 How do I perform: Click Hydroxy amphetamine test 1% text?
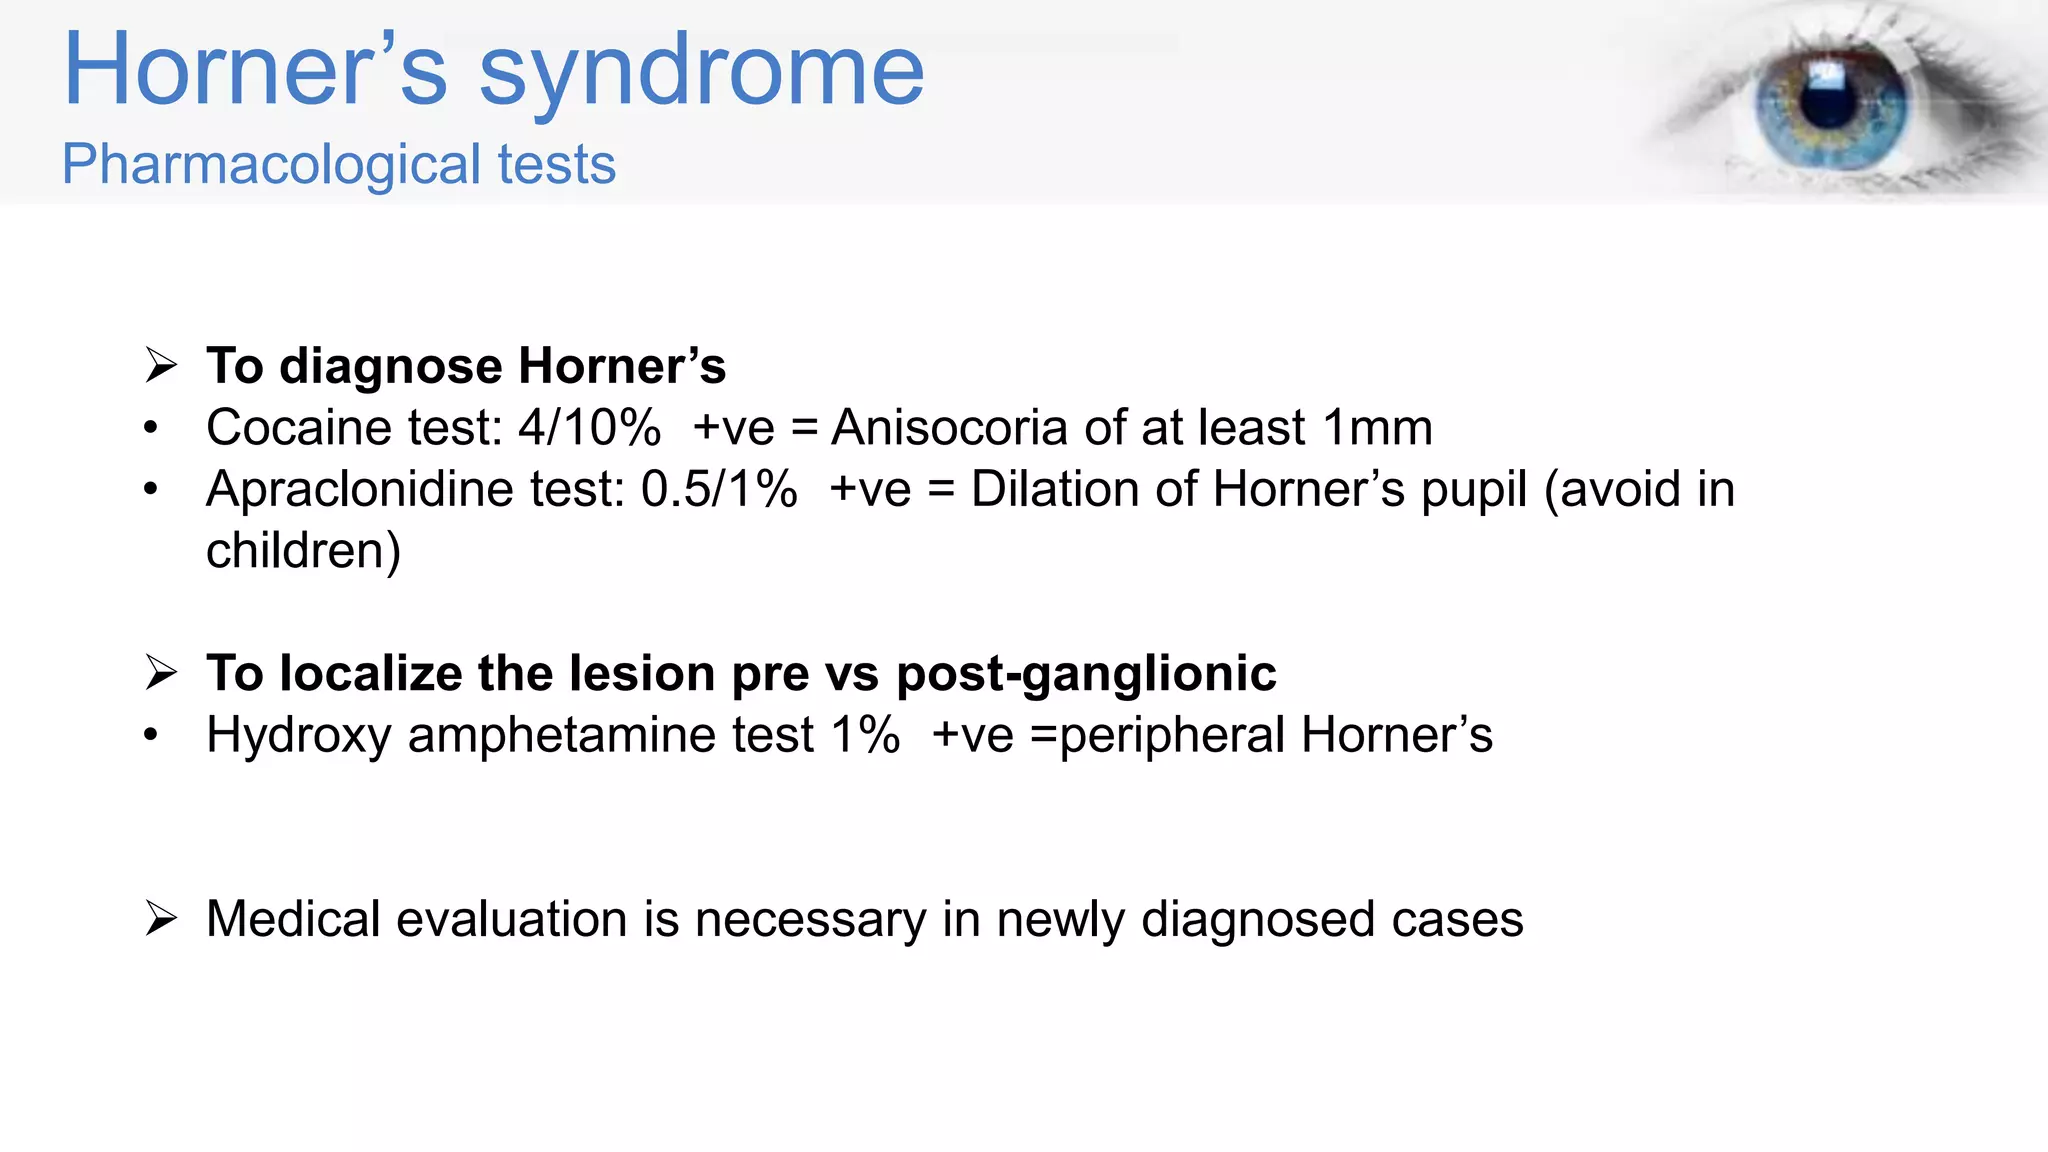(x=553, y=736)
